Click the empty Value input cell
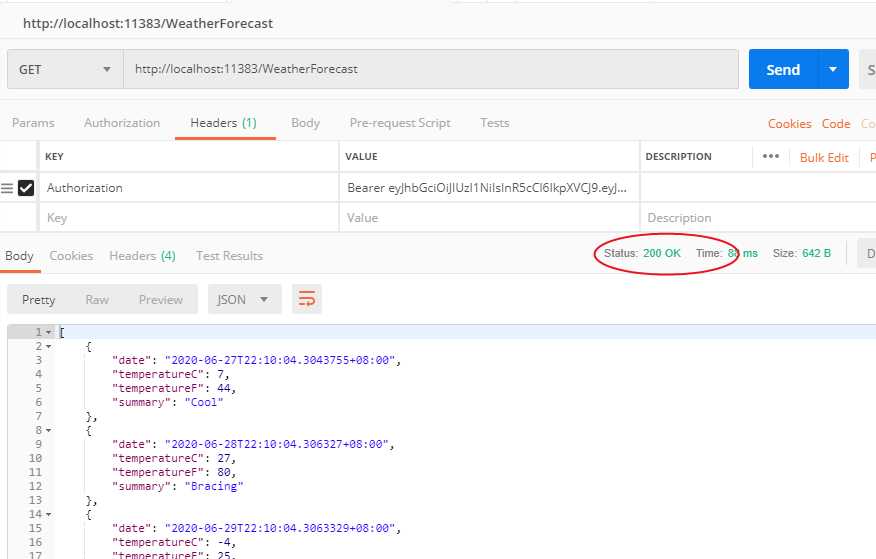876x559 pixels. pyautogui.click(x=489, y=218)
